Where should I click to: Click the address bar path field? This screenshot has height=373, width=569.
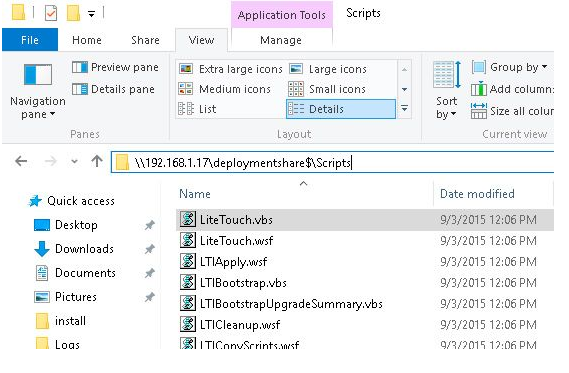(332, 163)
